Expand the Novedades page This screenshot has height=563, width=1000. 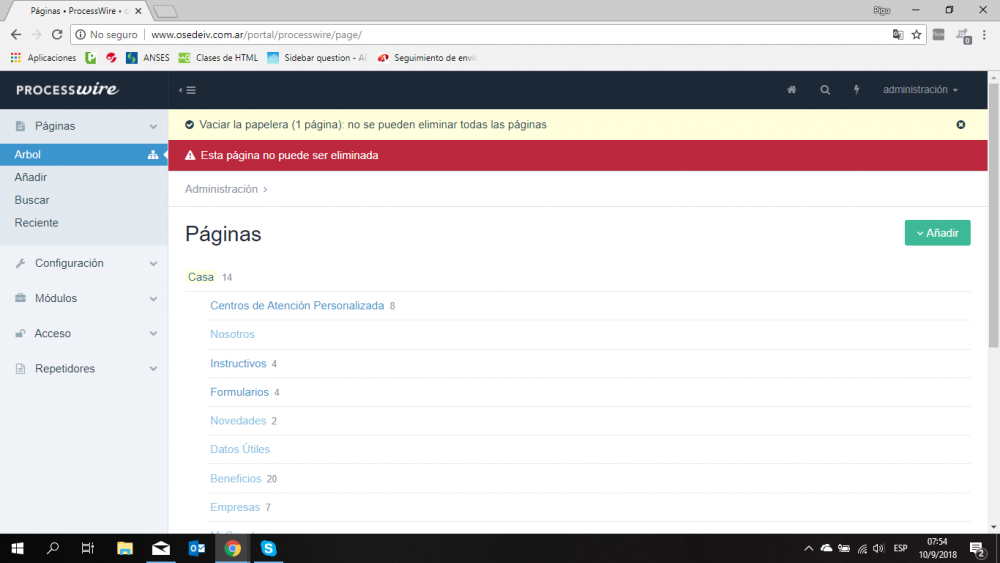click(238, 421)
